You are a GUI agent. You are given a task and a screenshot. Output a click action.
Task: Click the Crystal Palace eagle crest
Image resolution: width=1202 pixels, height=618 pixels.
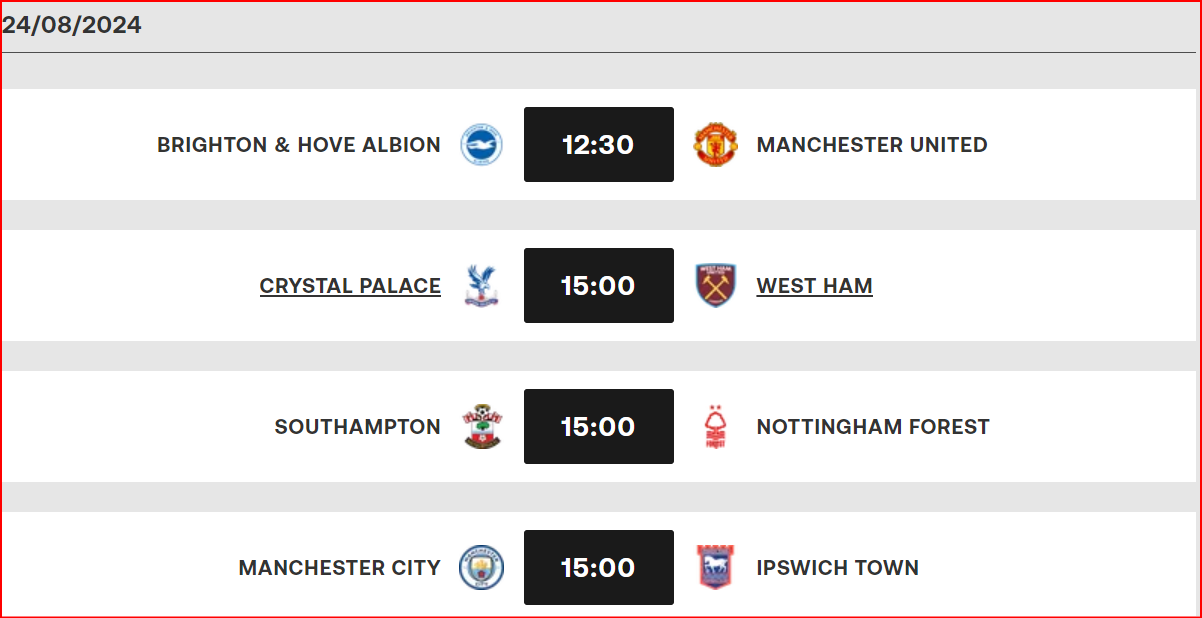pyautogui.click(x=481, y=286)
